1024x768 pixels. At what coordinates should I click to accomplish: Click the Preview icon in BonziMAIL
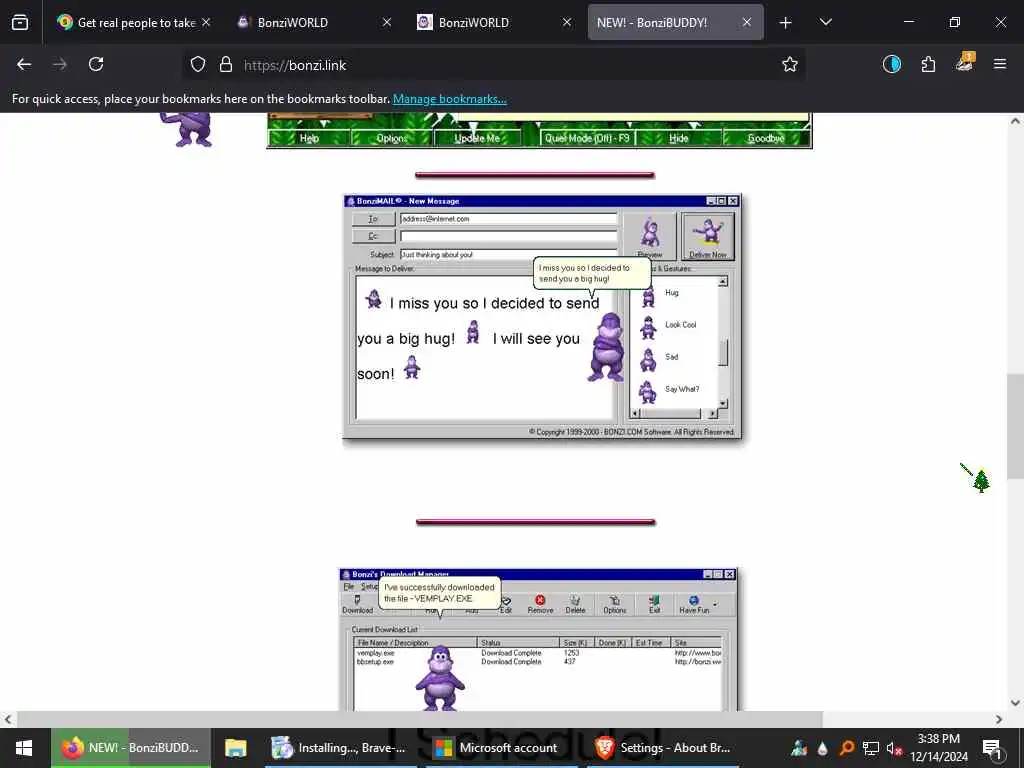pos(650,236)
